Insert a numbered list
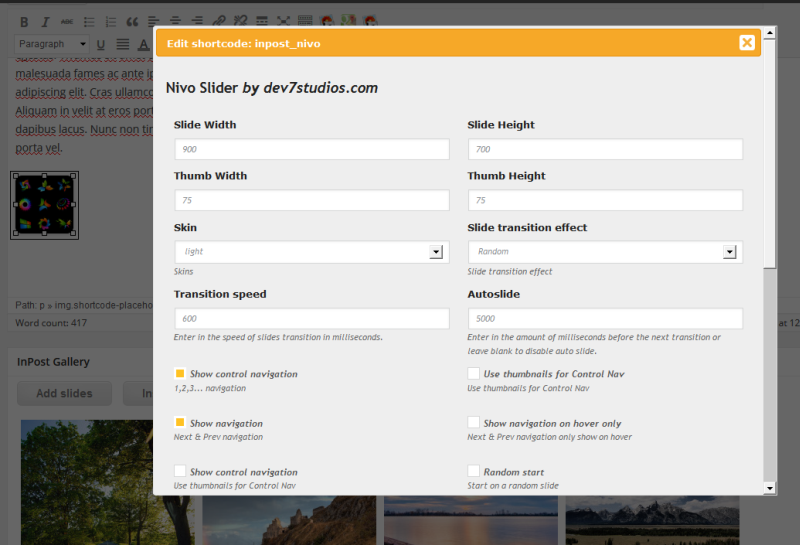800x545 pixels. coord(111,22)
